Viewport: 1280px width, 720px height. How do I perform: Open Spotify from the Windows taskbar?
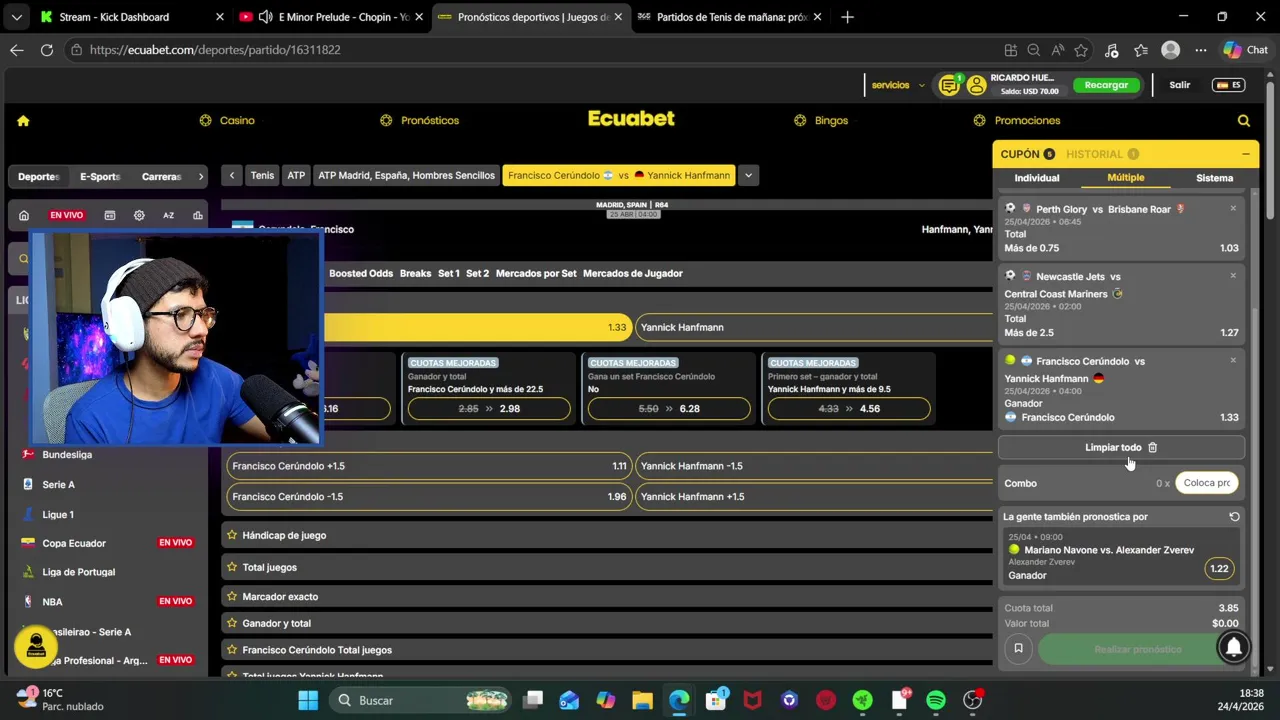coord(936,700)
